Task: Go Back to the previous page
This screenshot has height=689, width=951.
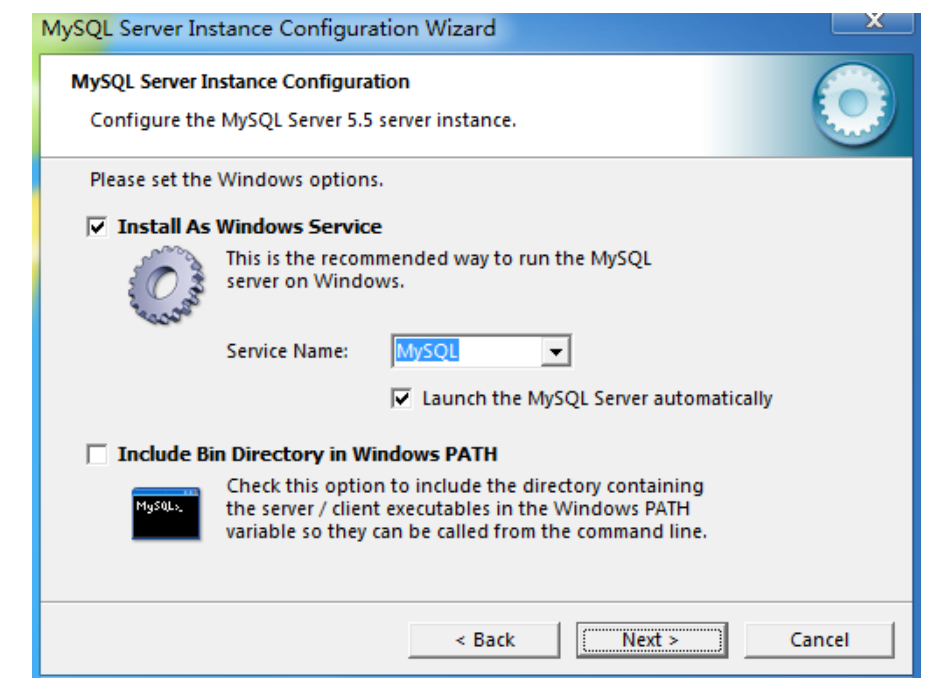Action: coord(484,640)
